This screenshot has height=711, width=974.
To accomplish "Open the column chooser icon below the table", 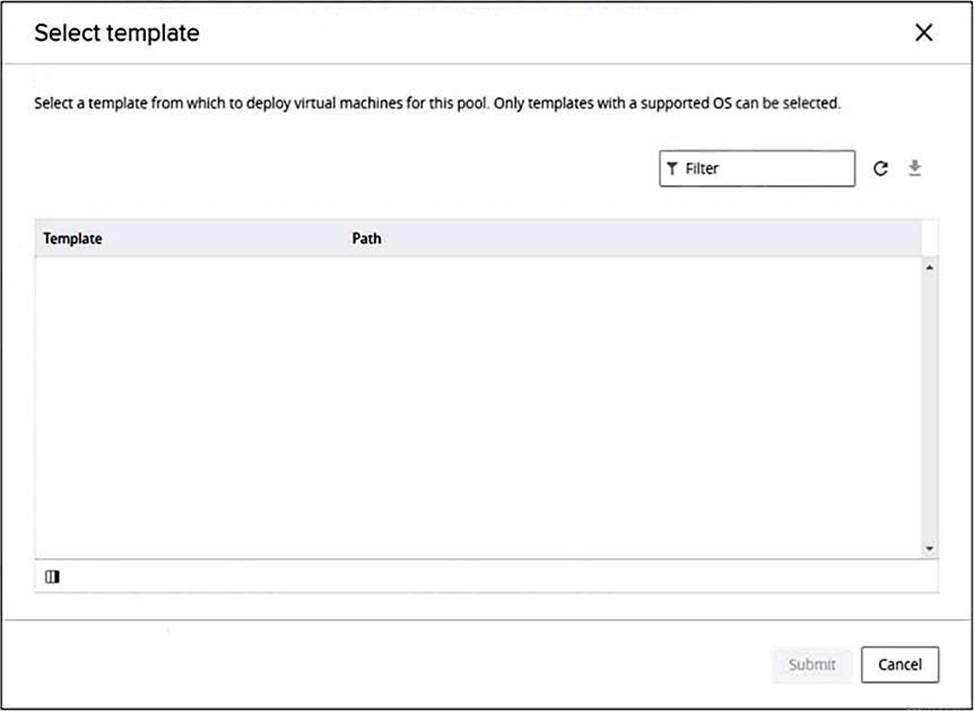I will coord(52,576).
